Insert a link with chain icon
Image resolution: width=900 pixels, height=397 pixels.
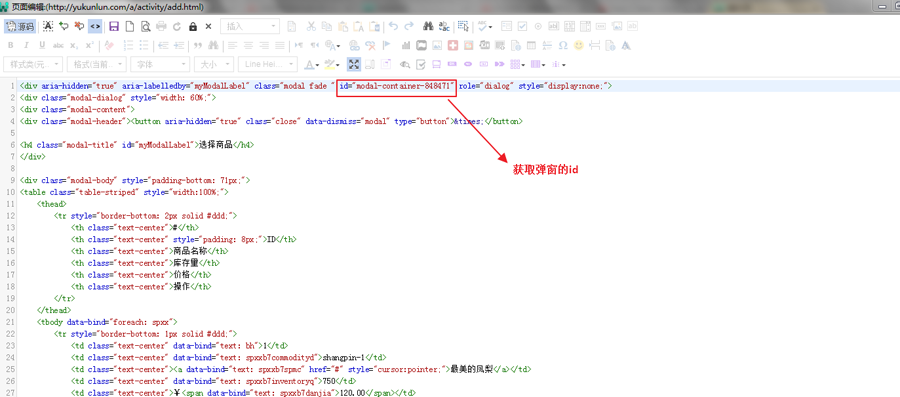coord(354,45)
